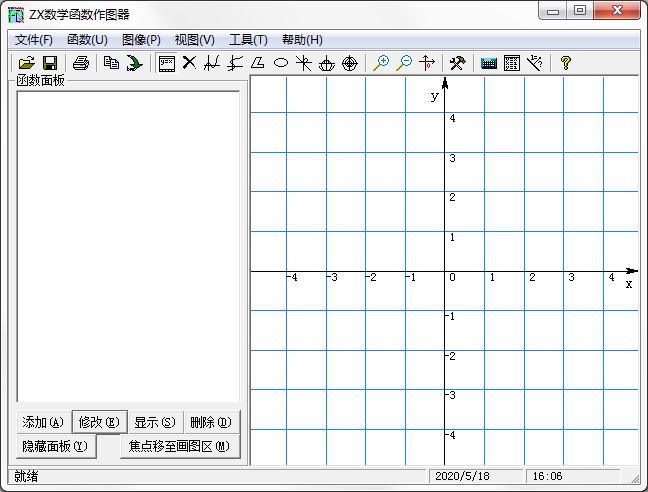Open the 帮助(H) menu
648x492 pixels.
[x=302, y=40]
